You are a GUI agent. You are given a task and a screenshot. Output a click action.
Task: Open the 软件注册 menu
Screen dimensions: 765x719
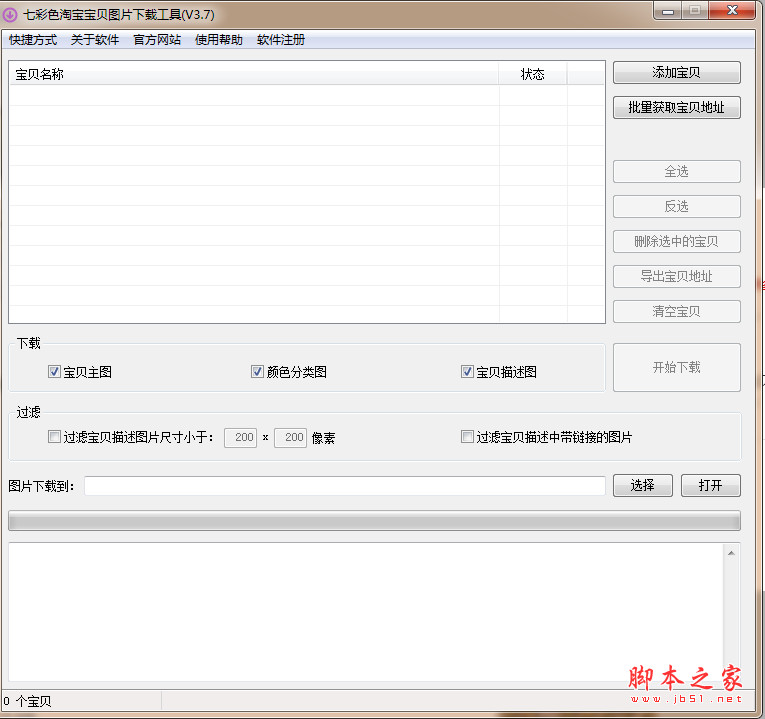tap(281, 40)
